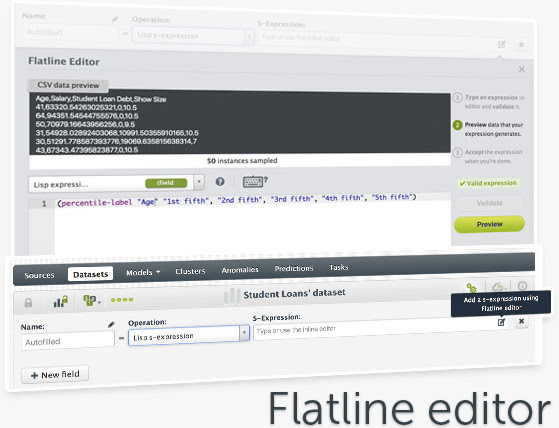
Task: Click the bar chart with lock icon
Action: [x=61, y=301]
